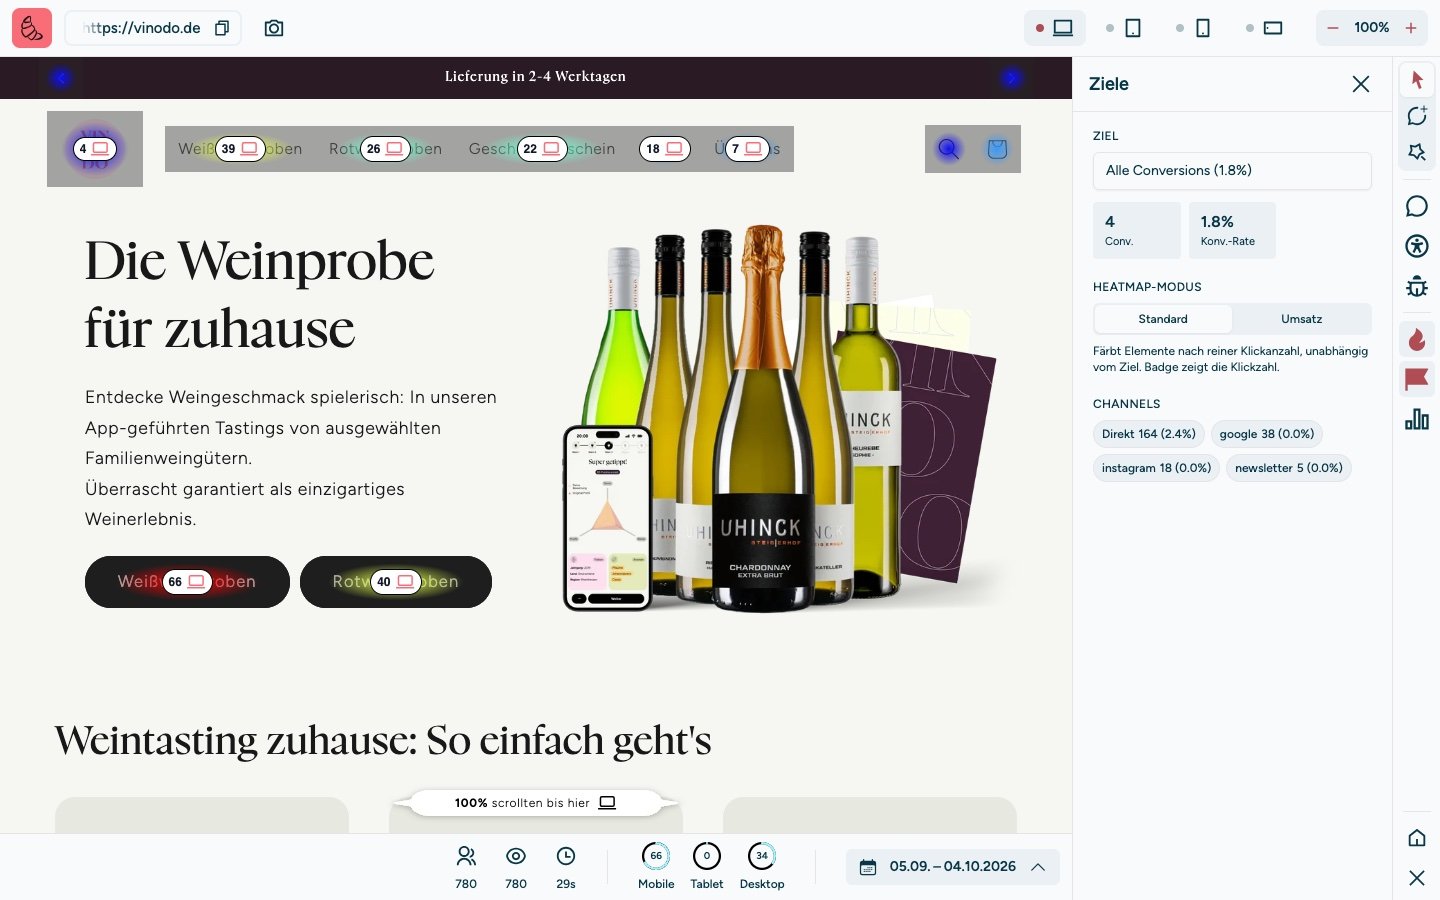Click the app logo in the top-left
1440x900 pixels.
click(32, 28)
